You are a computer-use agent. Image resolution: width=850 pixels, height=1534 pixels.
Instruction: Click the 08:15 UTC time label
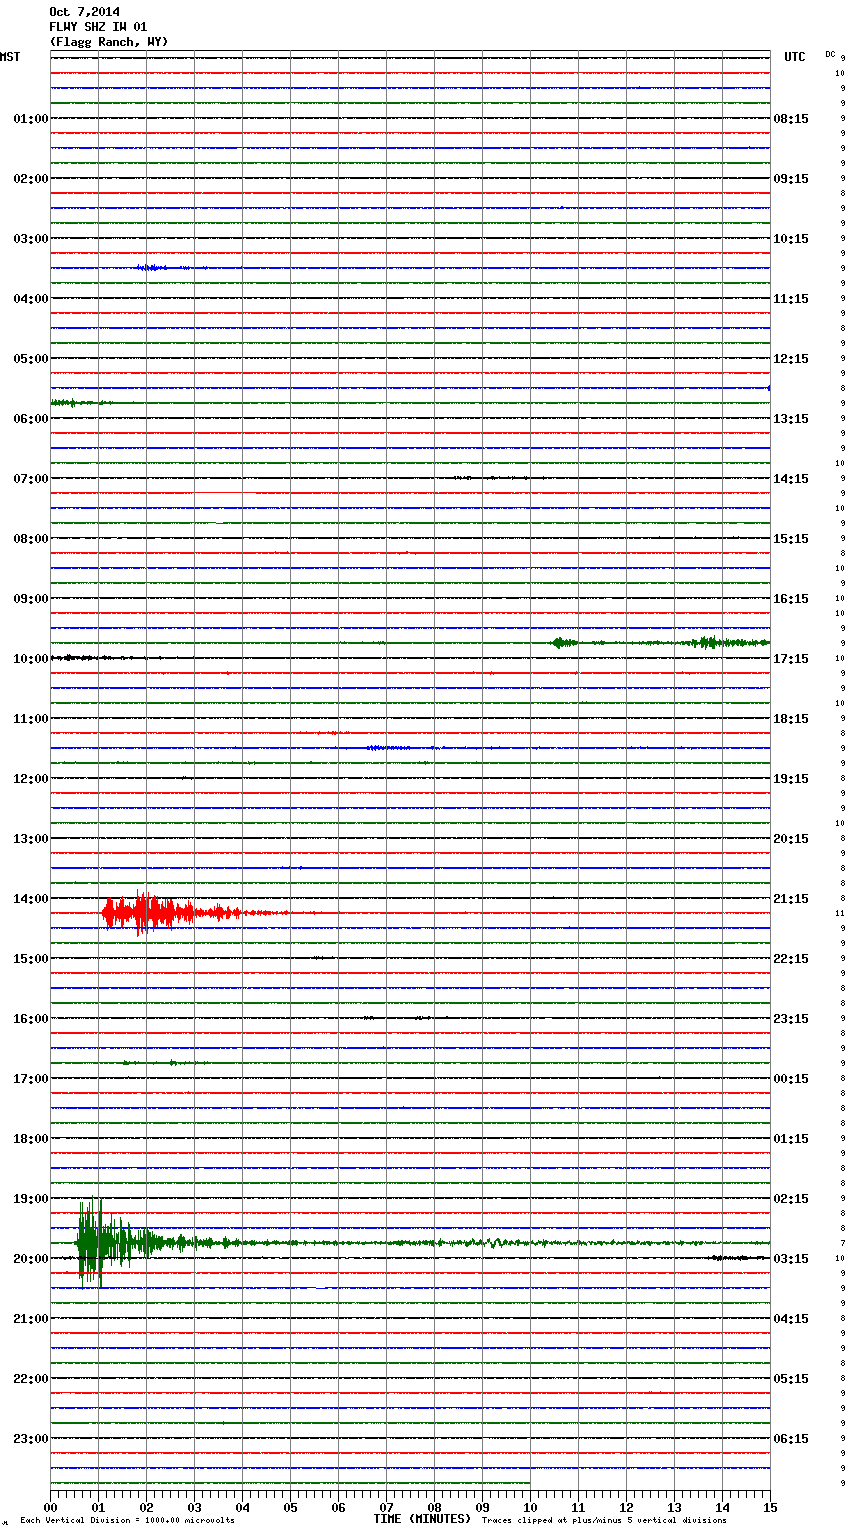coord(791,118)
